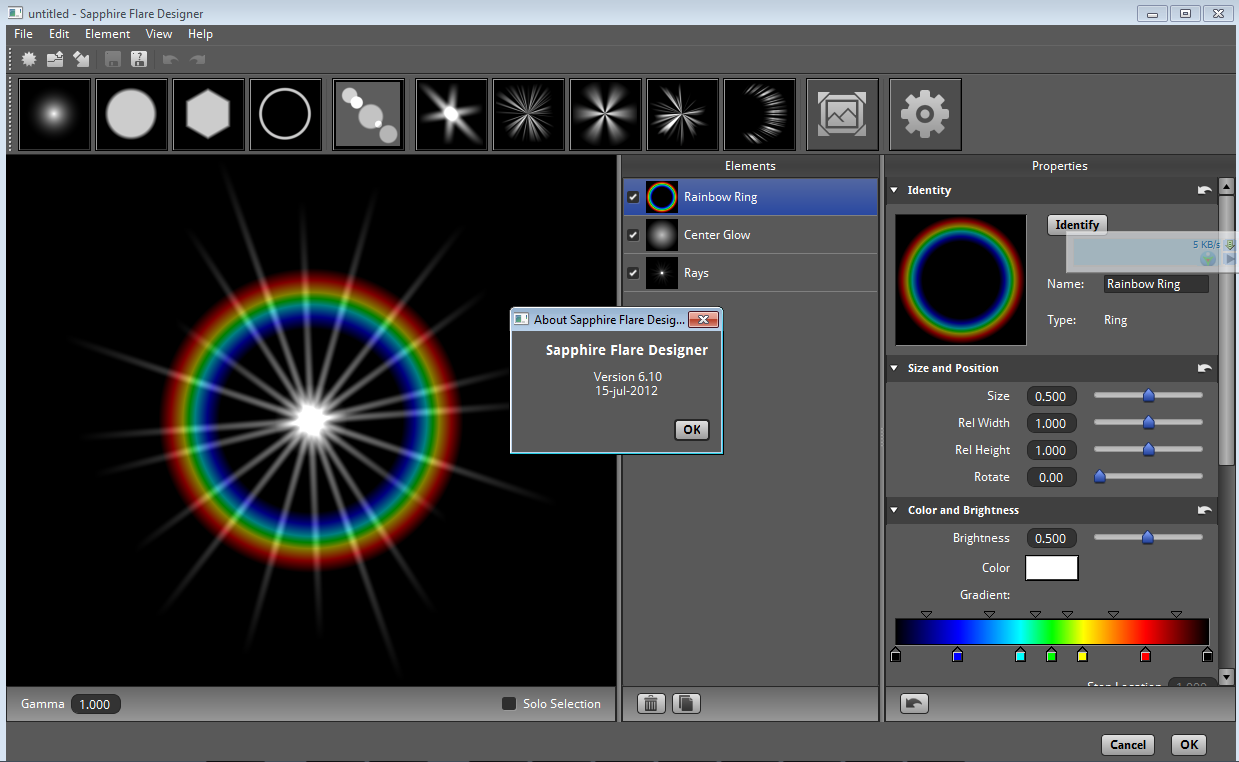Delete selected element with trash icon

point(651,704)
